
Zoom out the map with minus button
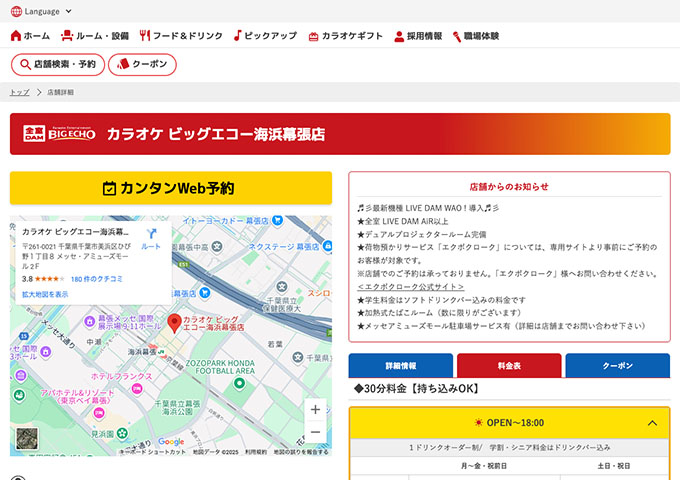tap(315, 432)
